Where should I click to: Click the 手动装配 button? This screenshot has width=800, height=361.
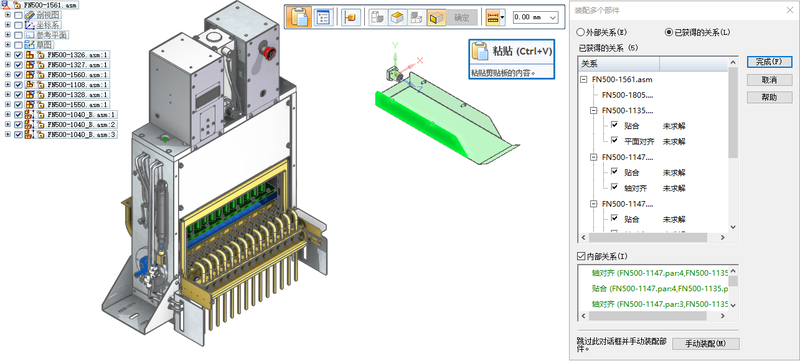(706, 344)
